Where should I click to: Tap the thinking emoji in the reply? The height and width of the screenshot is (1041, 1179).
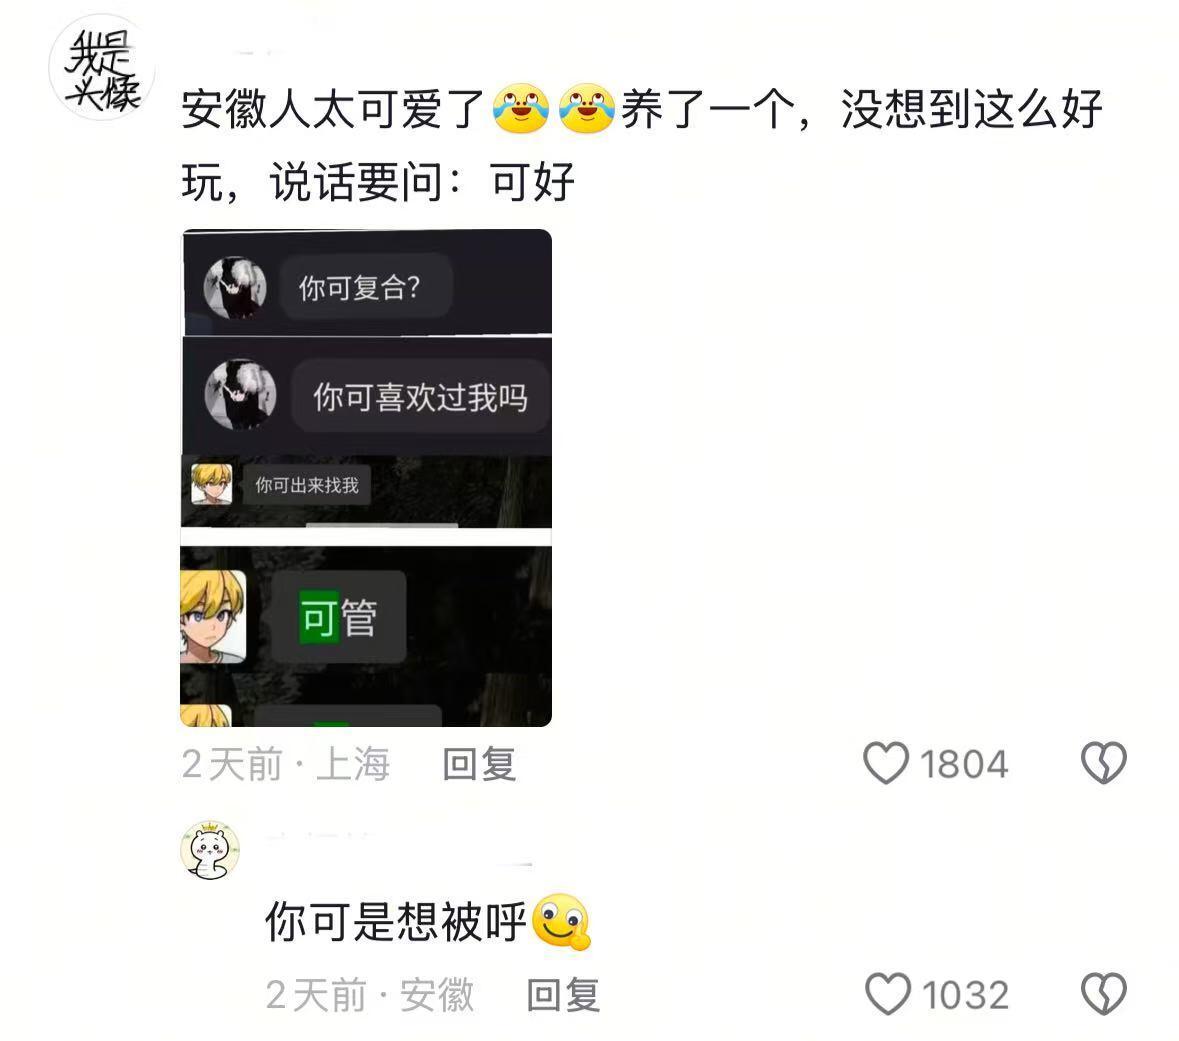(x=561, y=921)
